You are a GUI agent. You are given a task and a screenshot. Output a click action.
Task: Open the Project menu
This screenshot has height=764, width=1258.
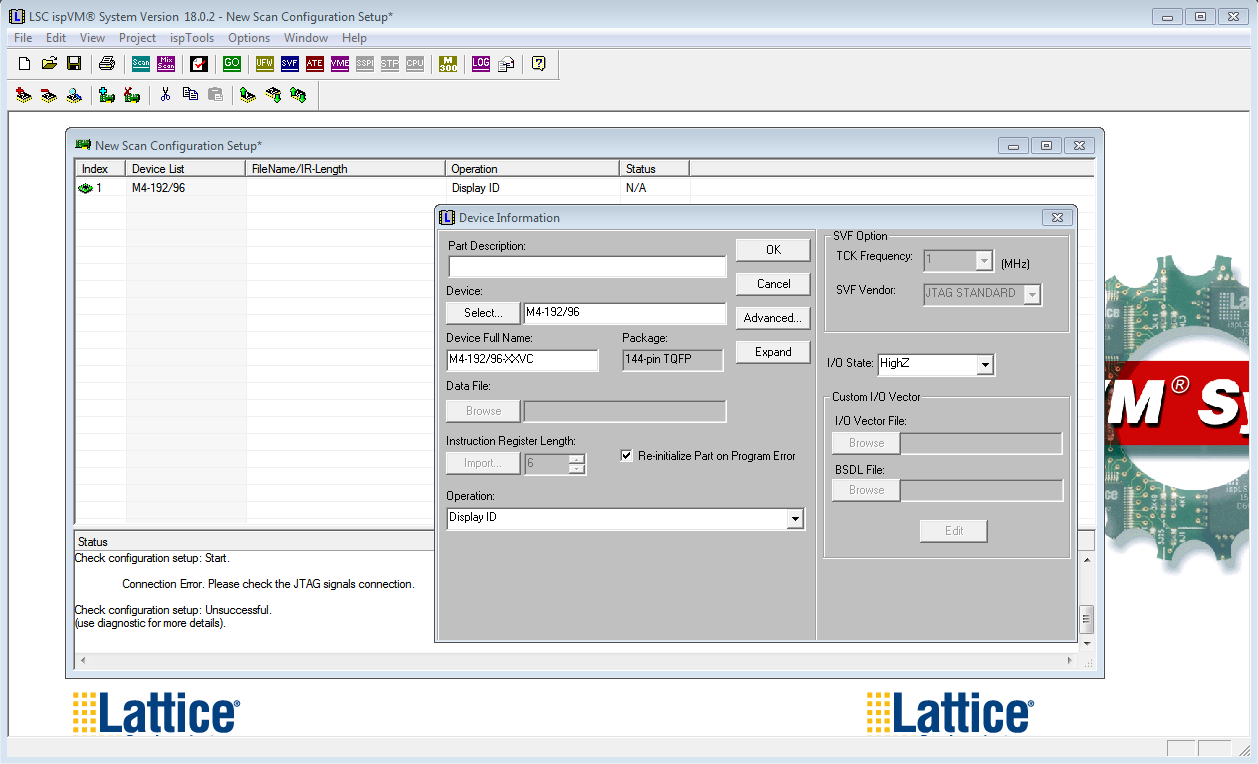pyautogui.click(x=137, y=38)
